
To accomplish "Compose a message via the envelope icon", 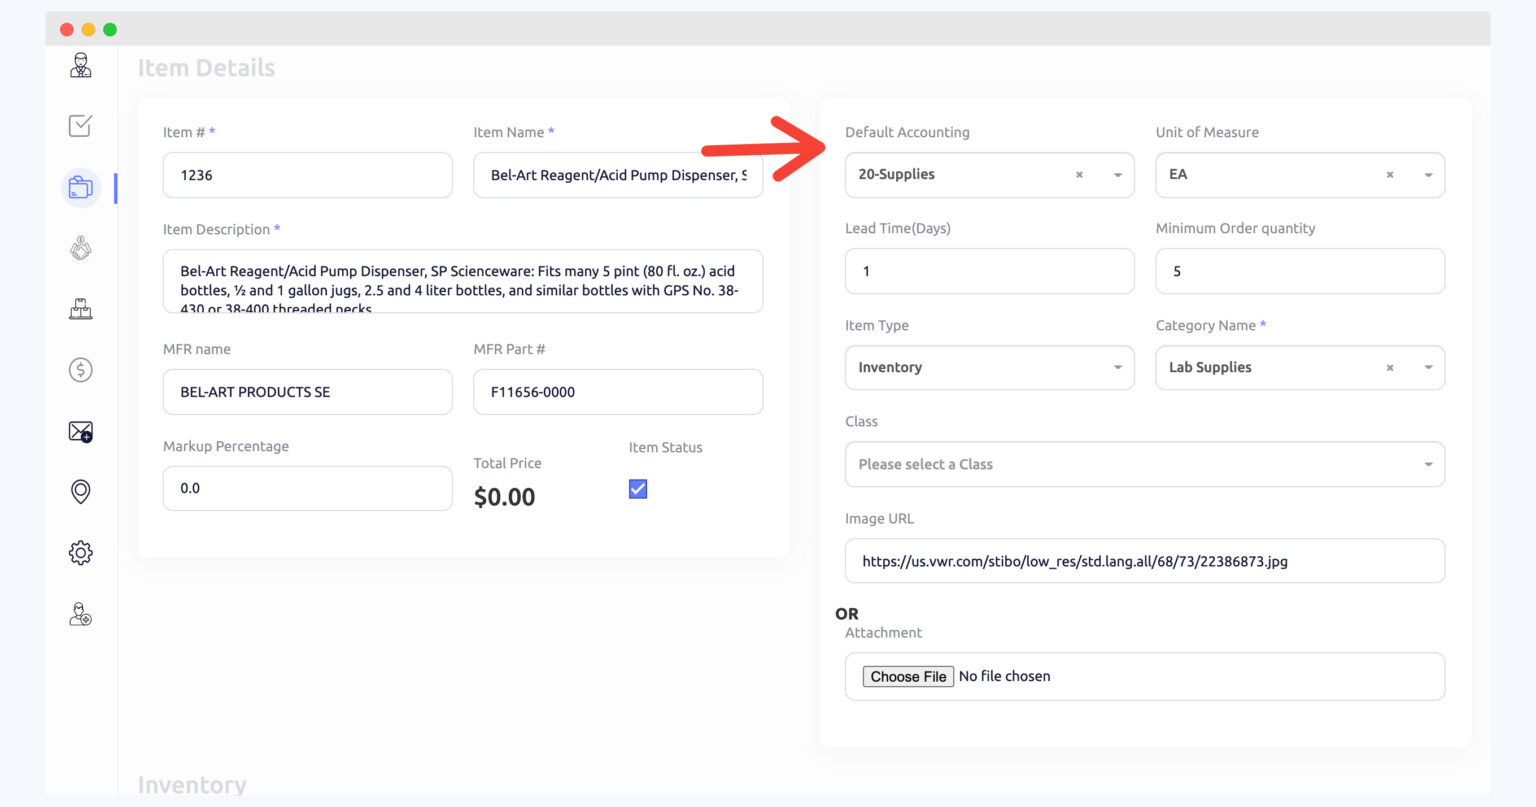I will 80,431.
